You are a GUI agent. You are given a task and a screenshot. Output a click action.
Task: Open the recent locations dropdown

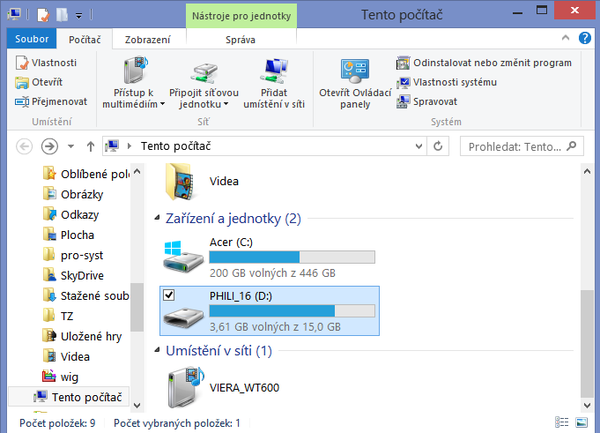(x=71, y=146)
